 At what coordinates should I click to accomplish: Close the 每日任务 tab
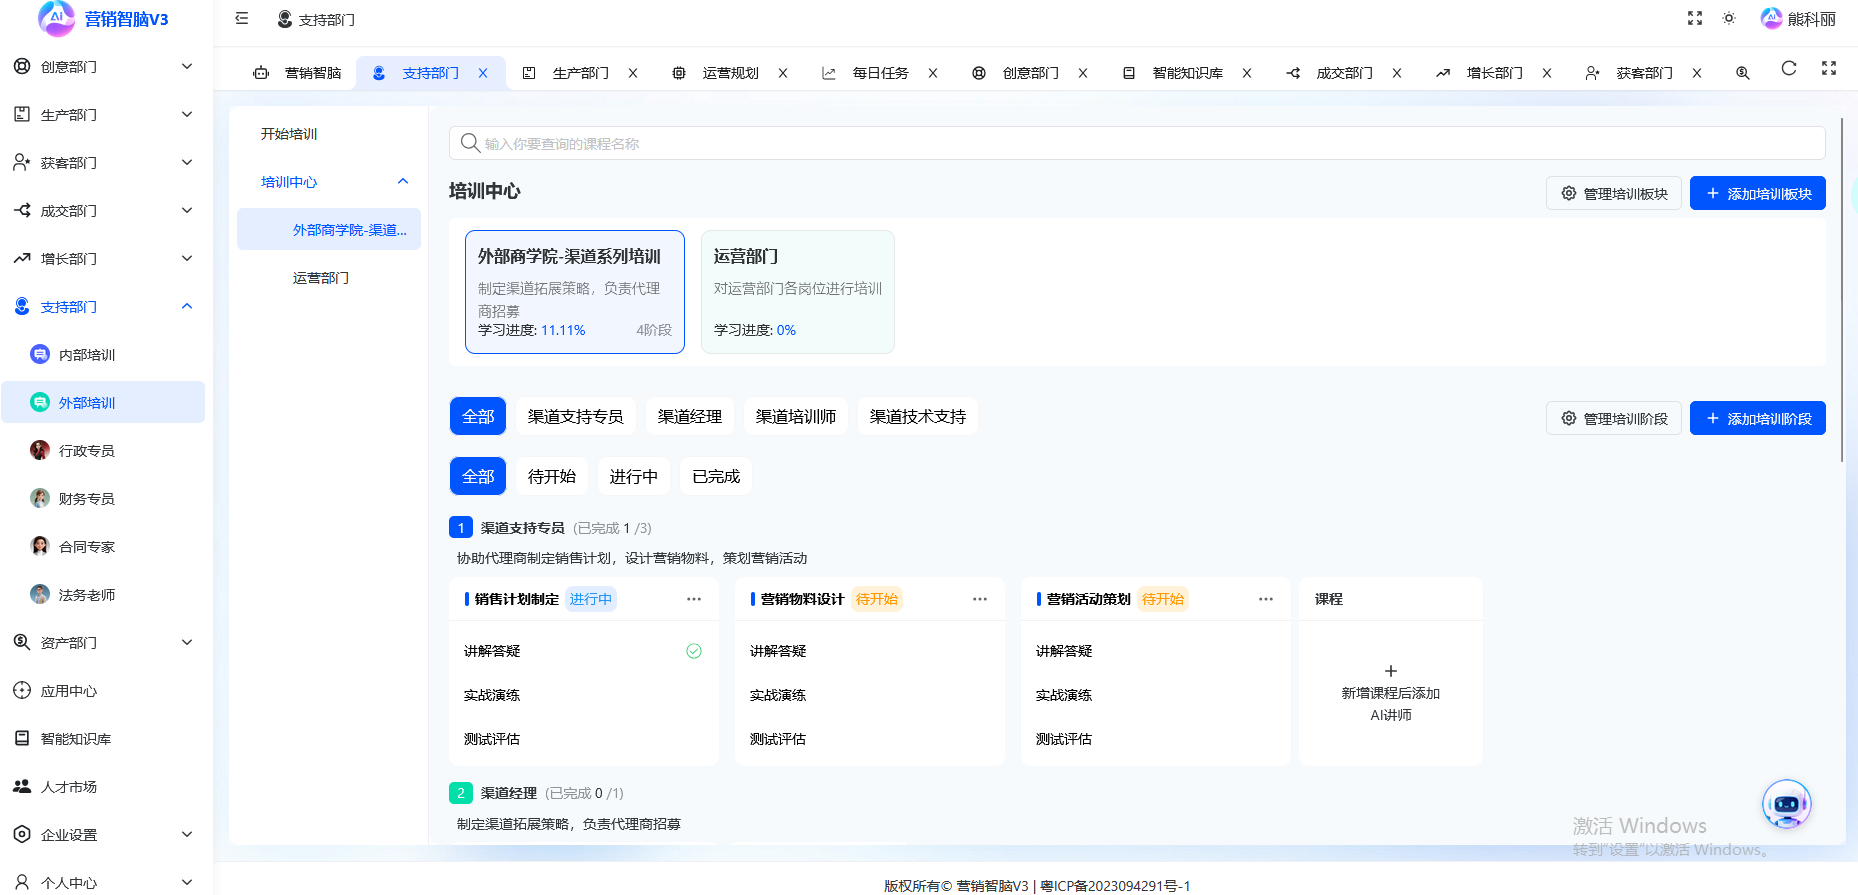[933, 73]
